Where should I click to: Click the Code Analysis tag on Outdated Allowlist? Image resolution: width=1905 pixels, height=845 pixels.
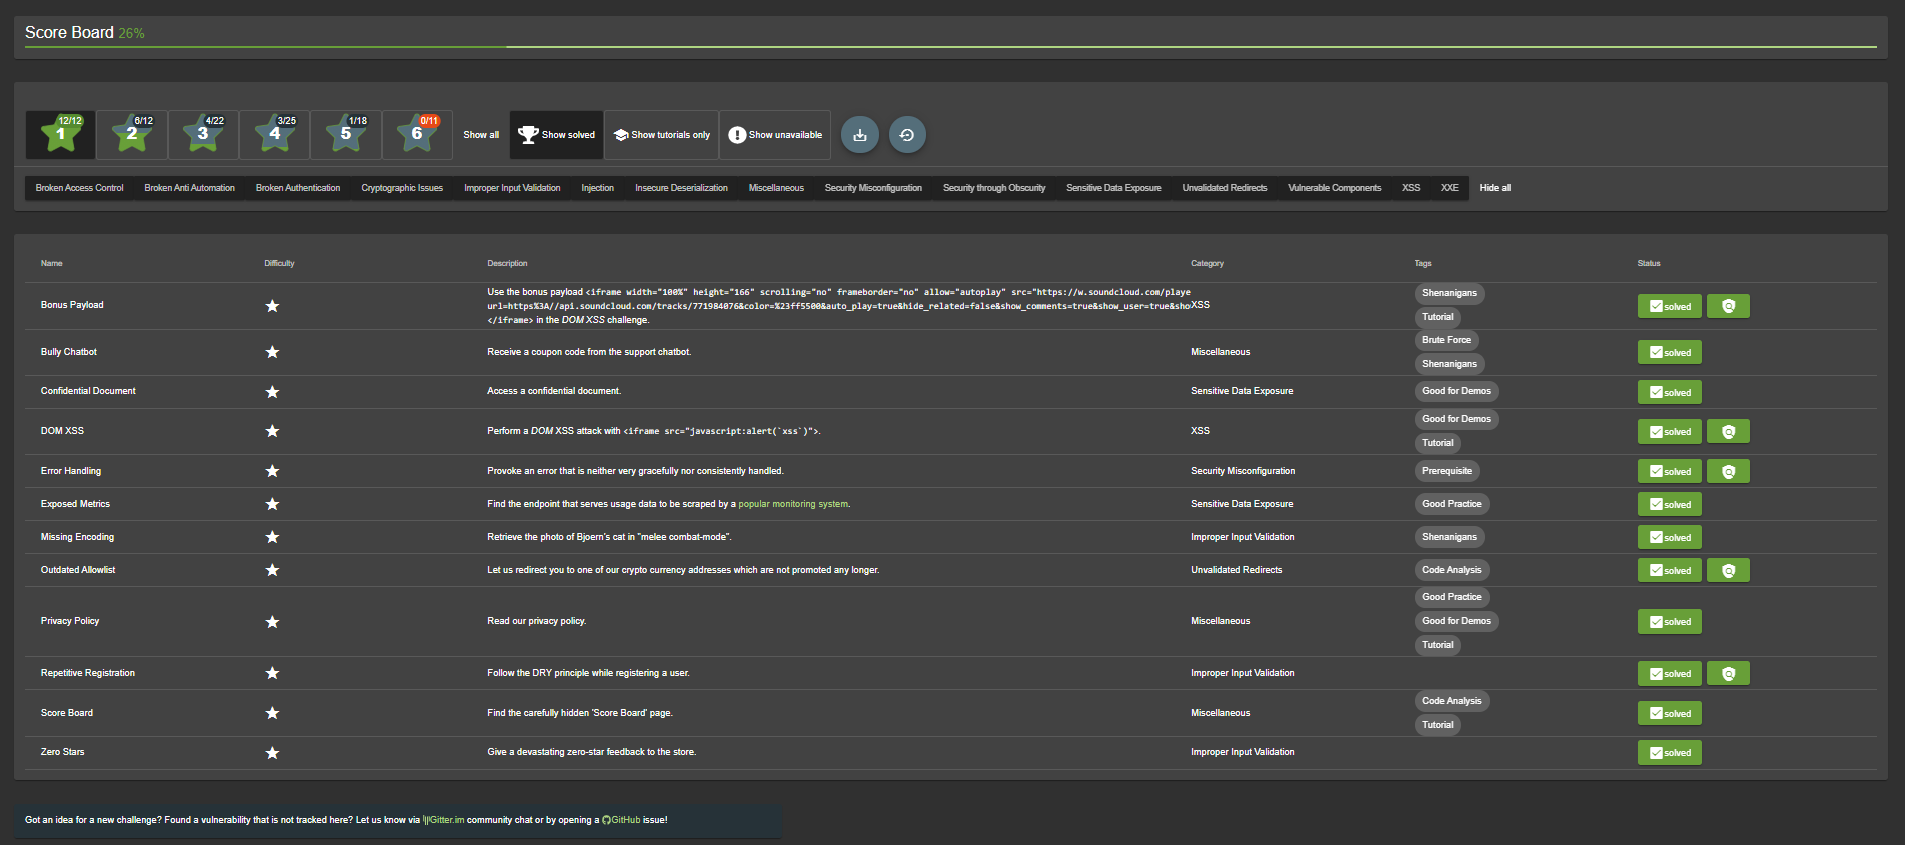1452,570
